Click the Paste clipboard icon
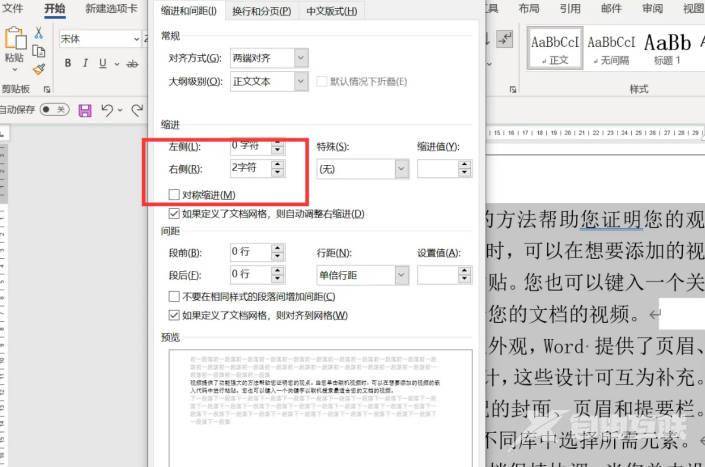Viewport: 705px width, 467px height. pos(15,38)
